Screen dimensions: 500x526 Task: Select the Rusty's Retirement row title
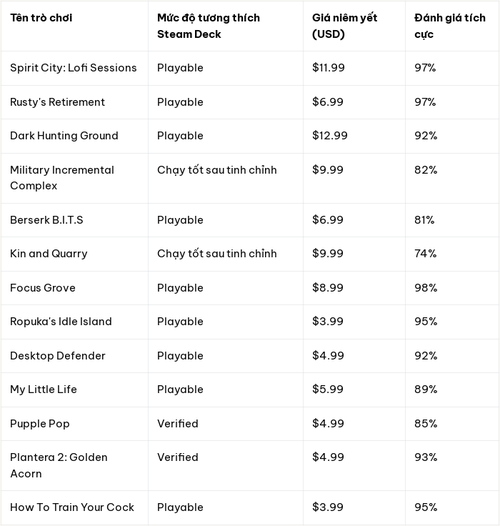[x=57, y=102]
